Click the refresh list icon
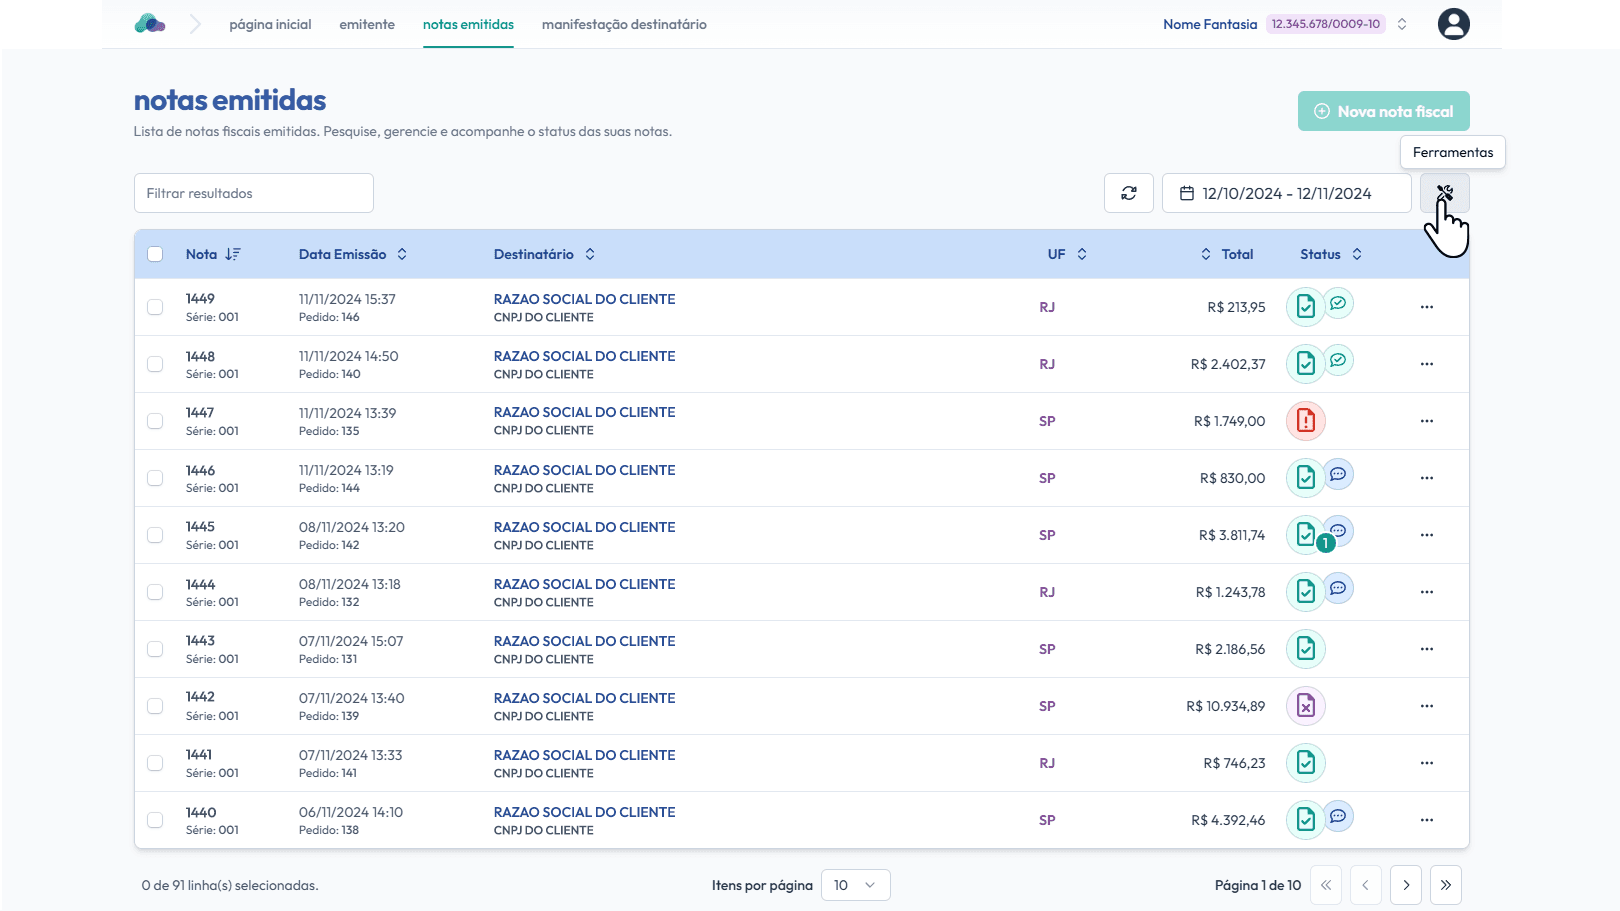This screenshot has height=911, width=1620. pos(1128,193)
